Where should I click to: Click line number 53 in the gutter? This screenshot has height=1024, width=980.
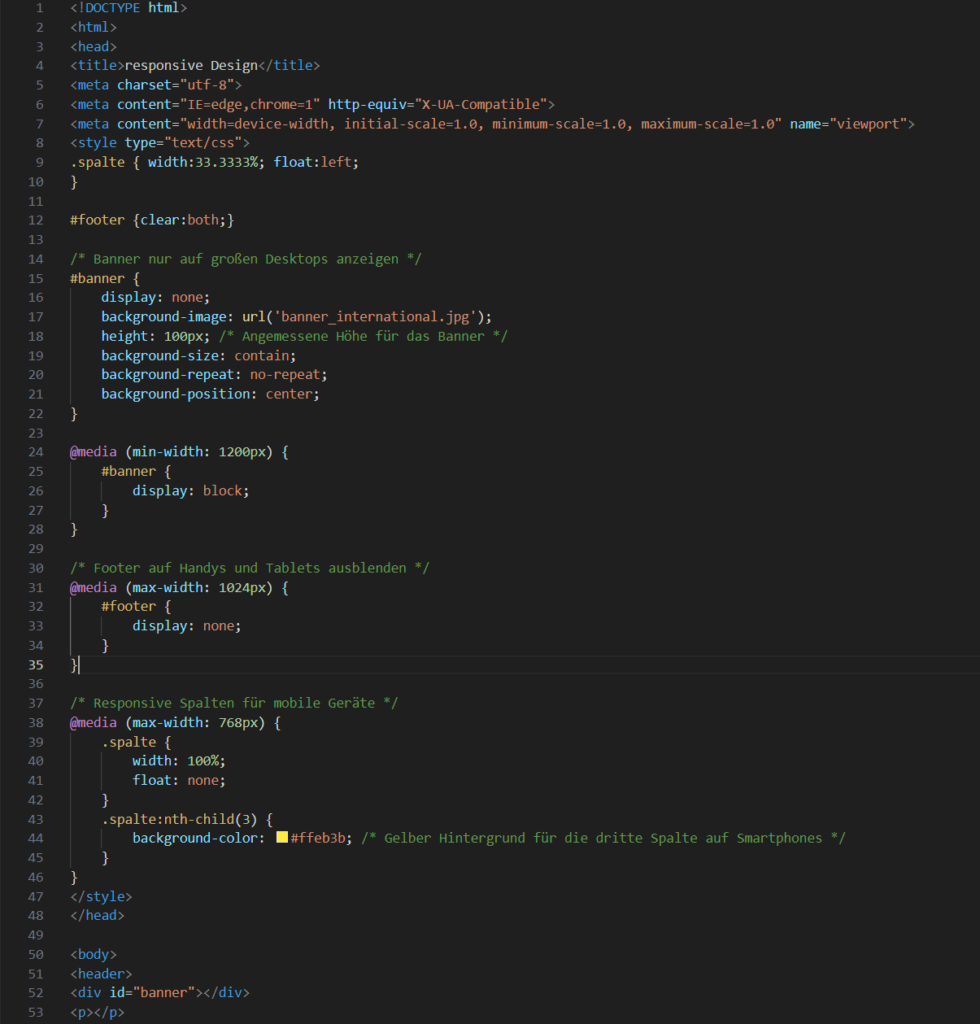[x=36, y=1012]
